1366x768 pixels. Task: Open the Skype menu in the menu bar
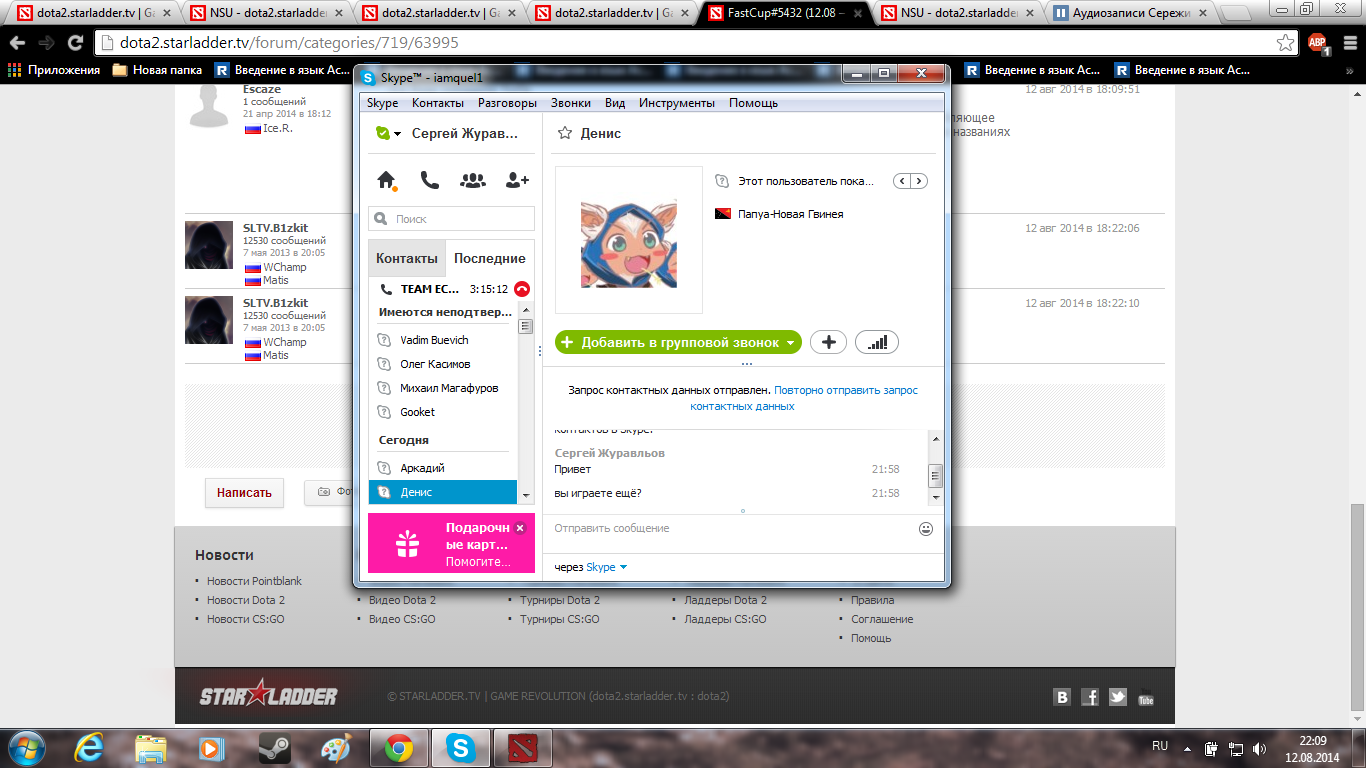382,103
